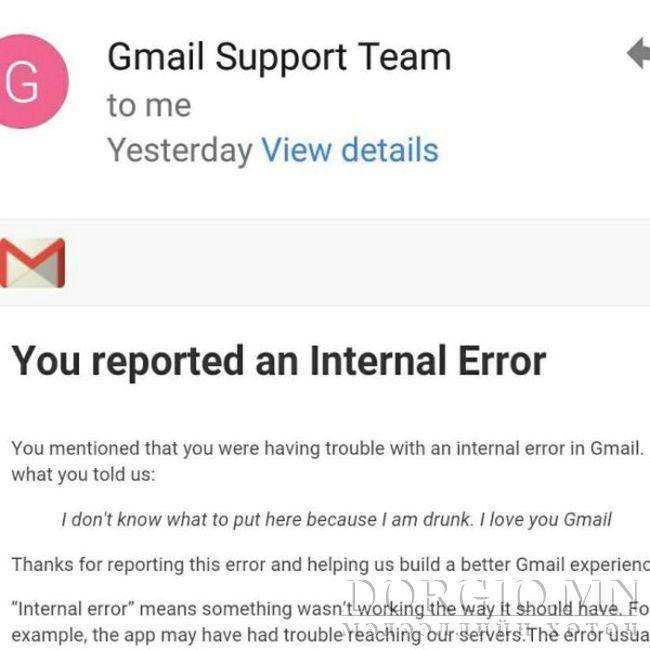Expand the "to me" recipient line

(149, 105)
